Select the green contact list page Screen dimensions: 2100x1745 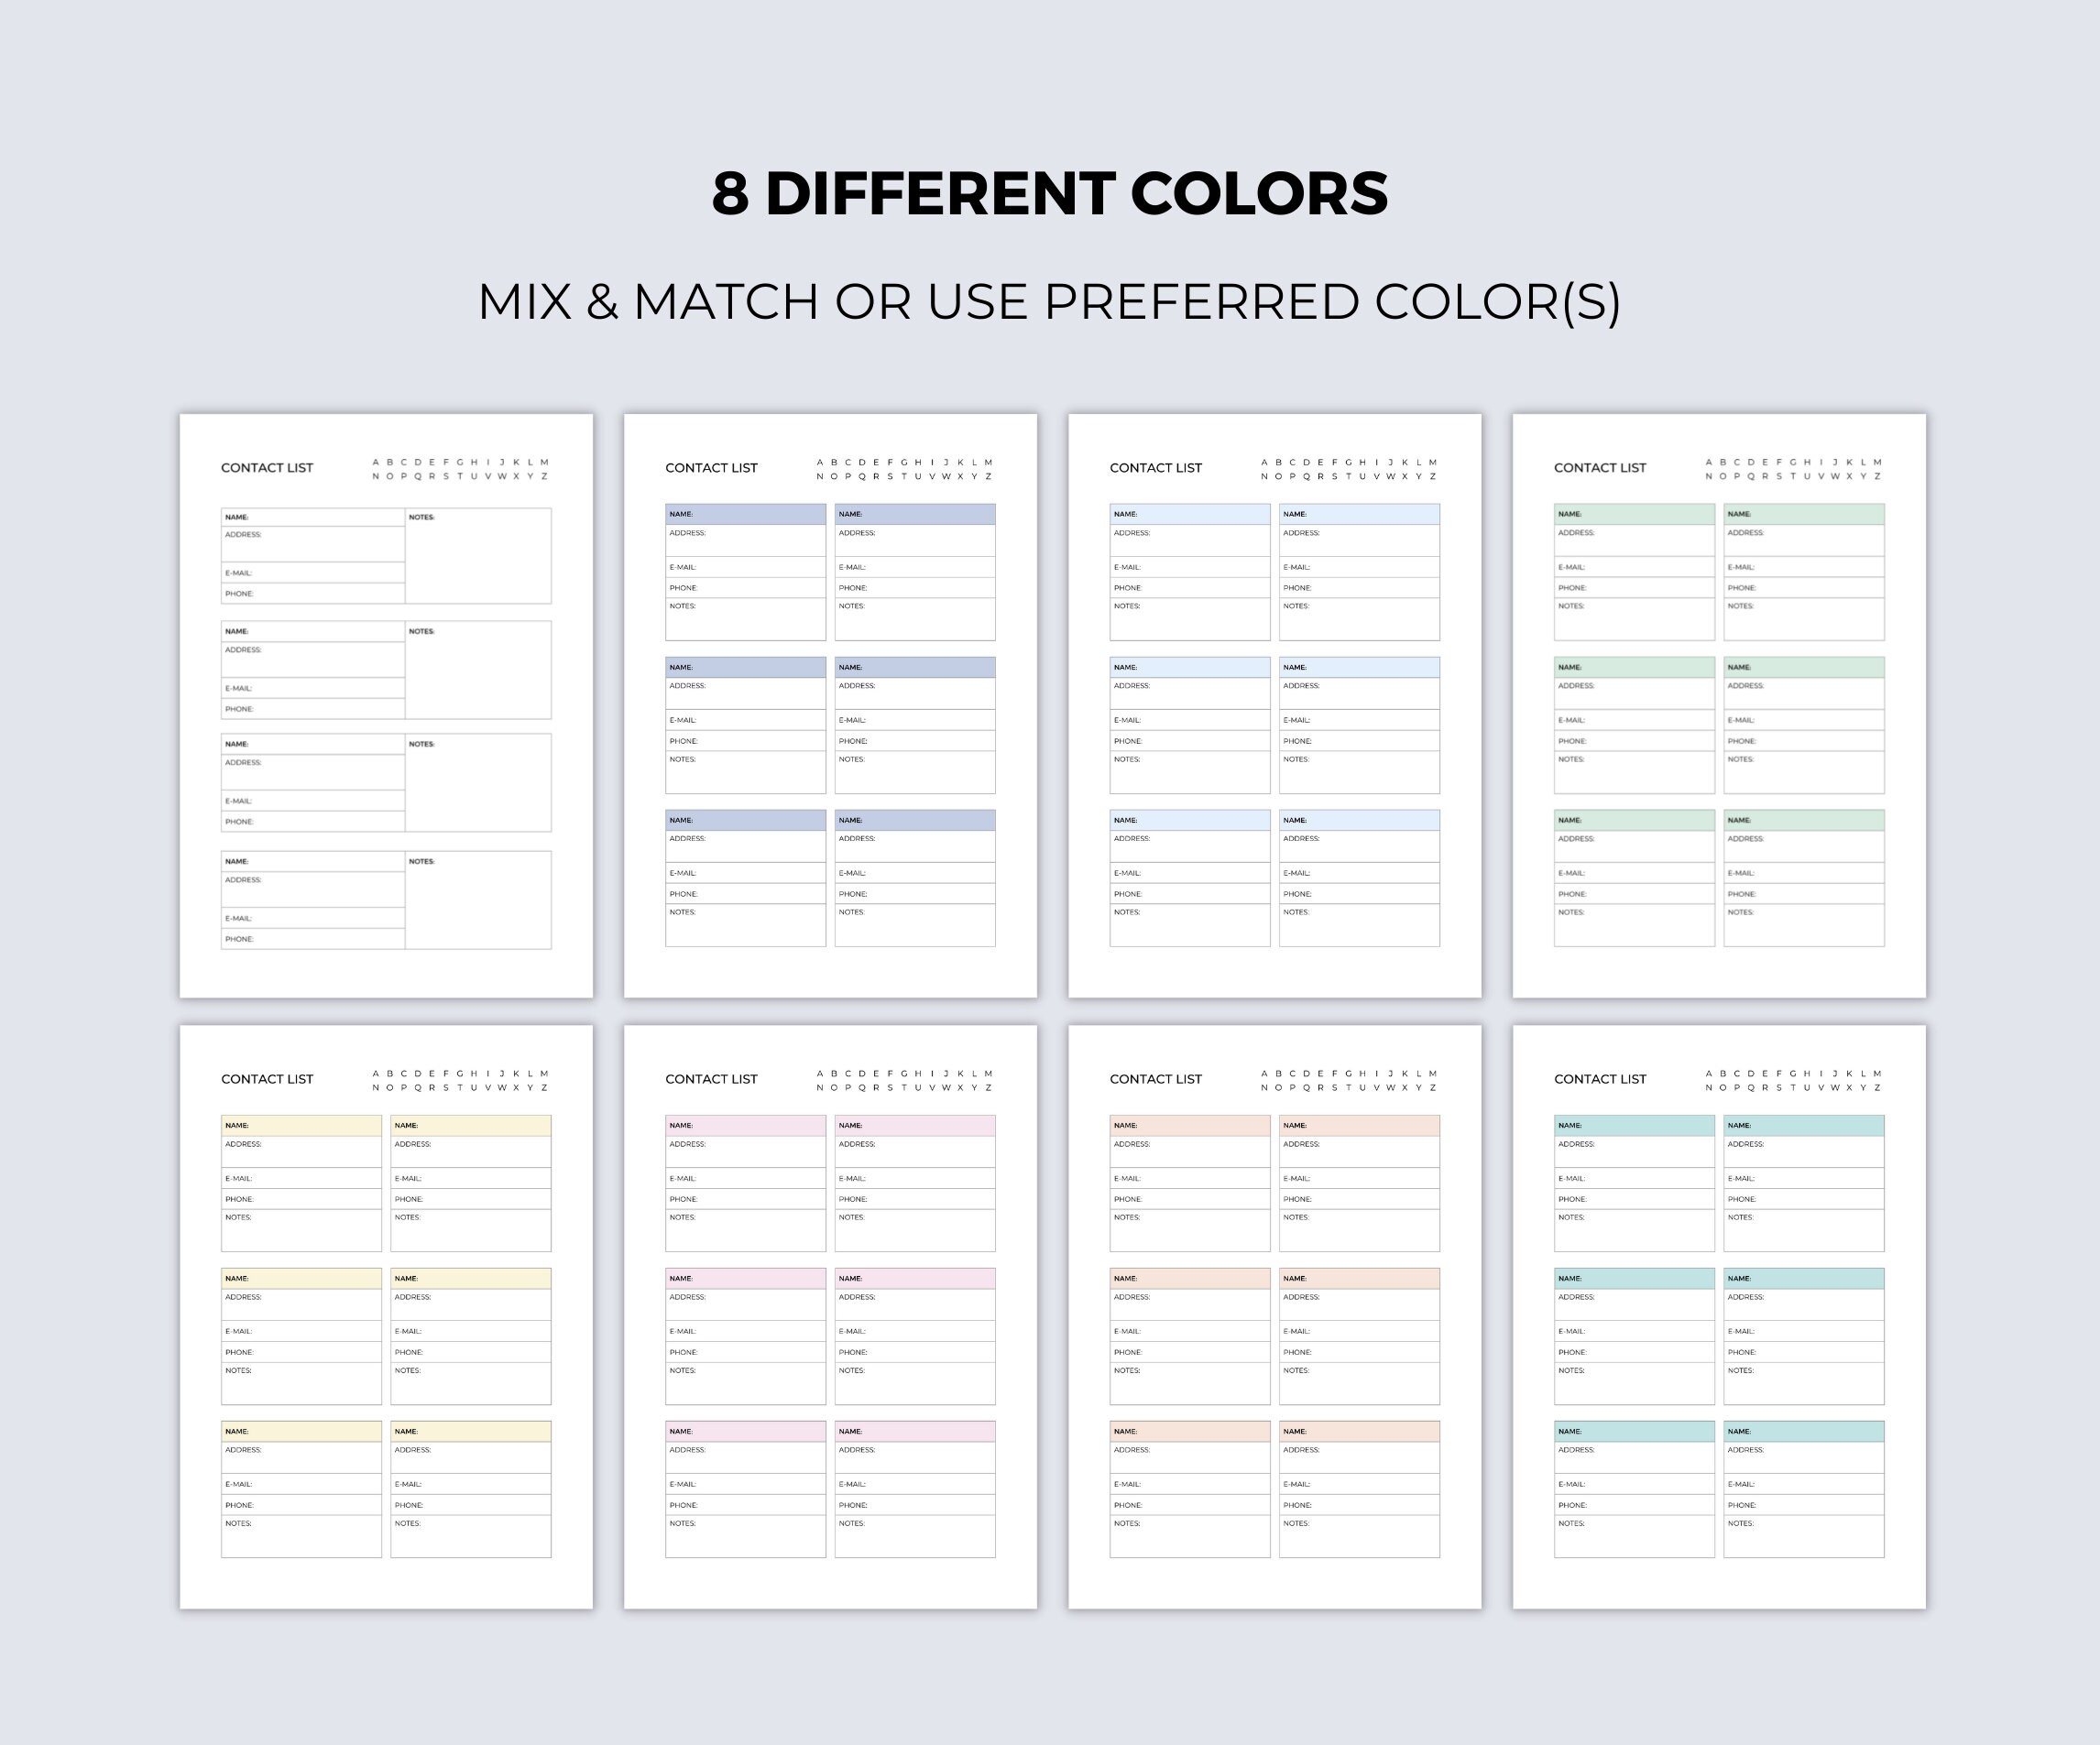[1719, 706]
